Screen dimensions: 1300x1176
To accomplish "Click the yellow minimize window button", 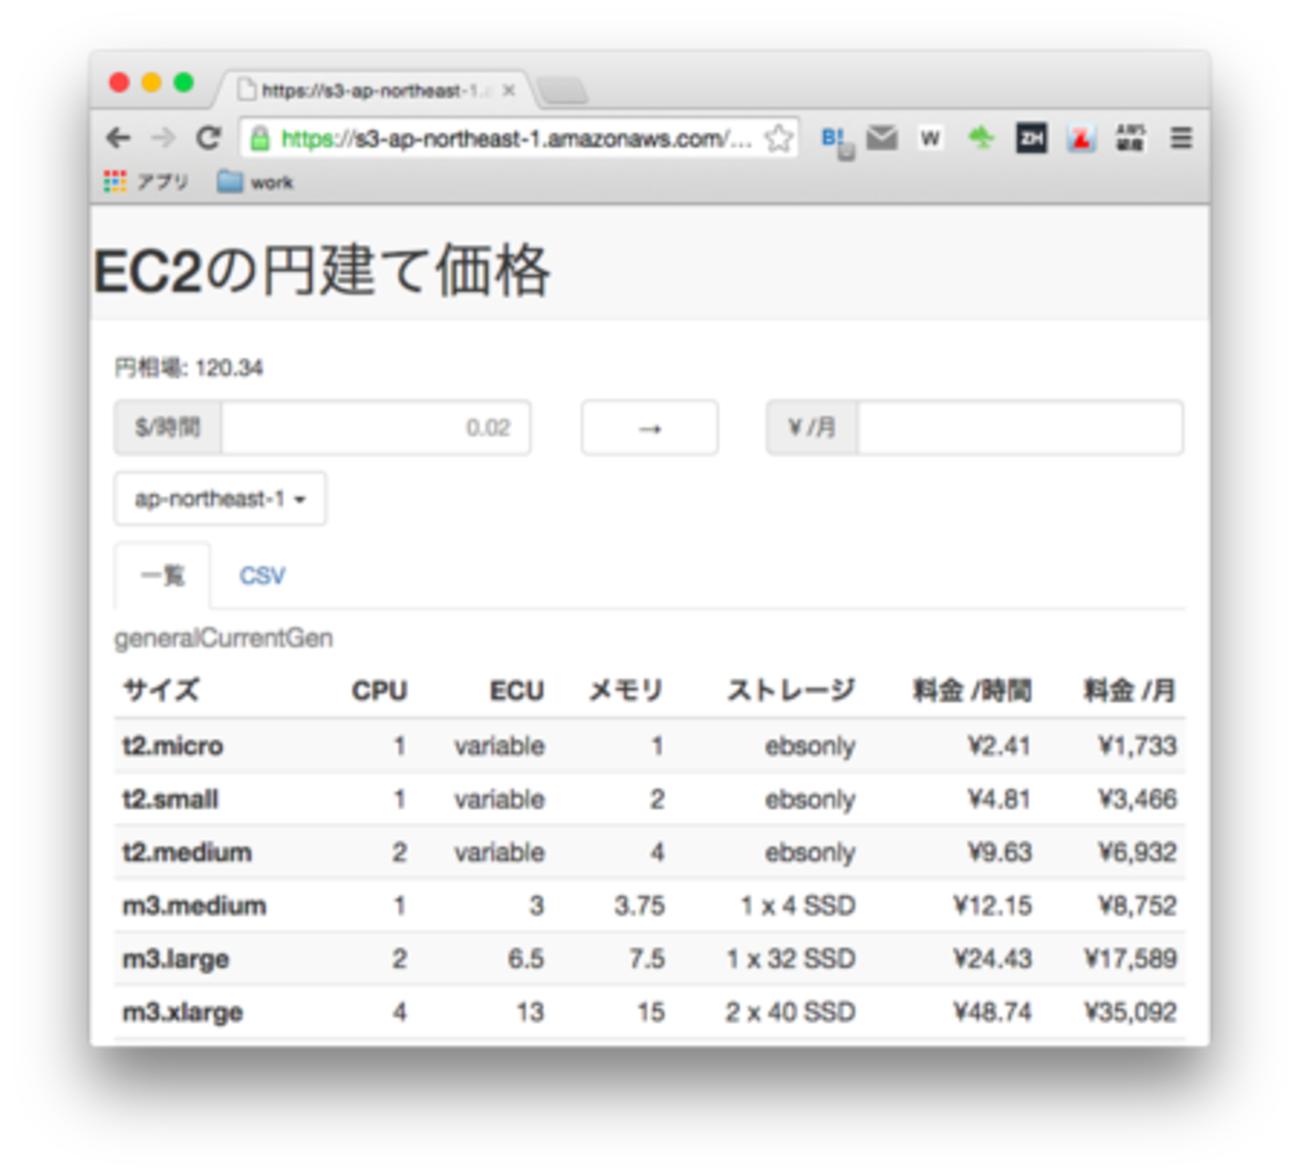I will pyautogui.click(x=151, y=82).
